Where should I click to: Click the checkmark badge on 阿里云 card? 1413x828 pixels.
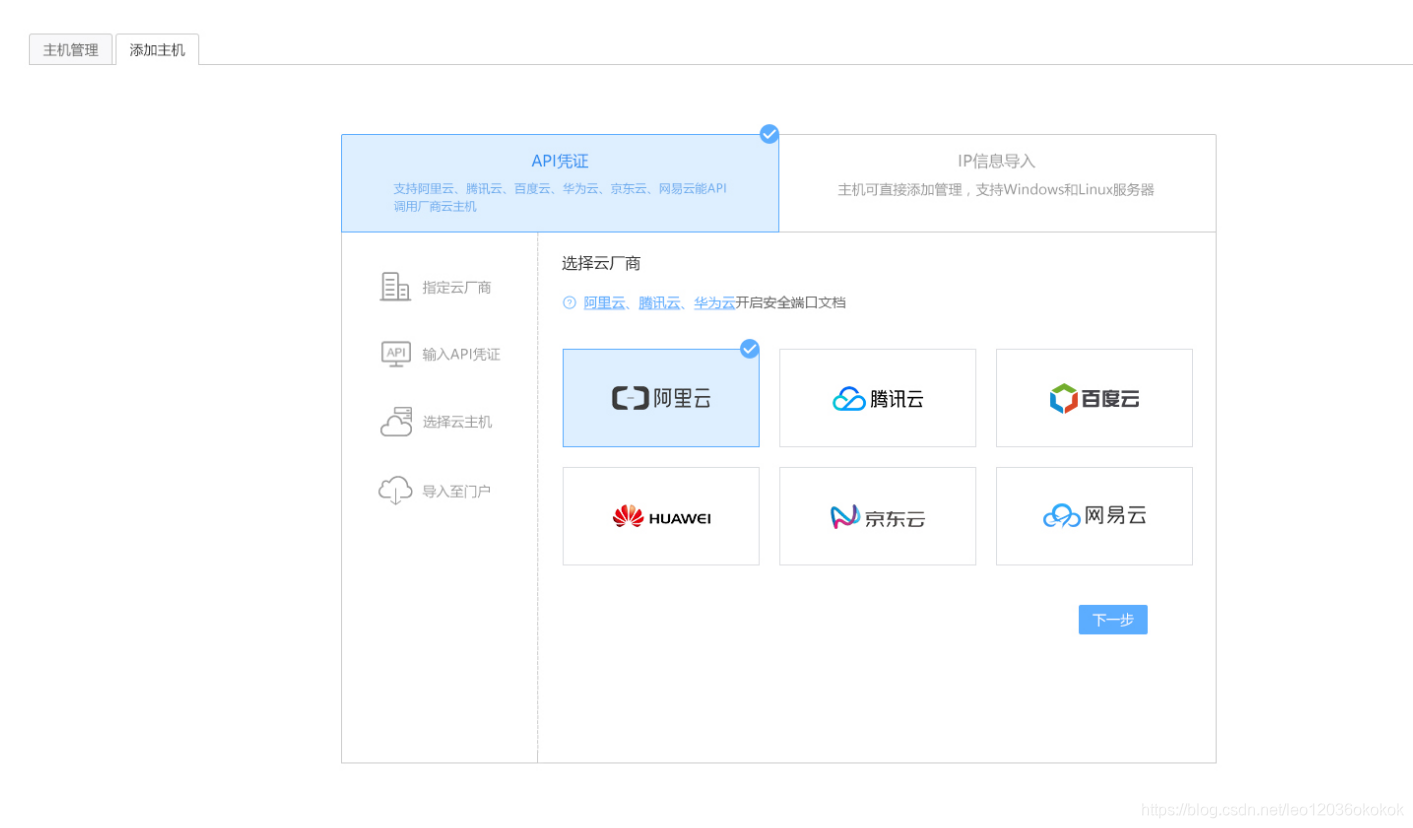tap(750, 349)
